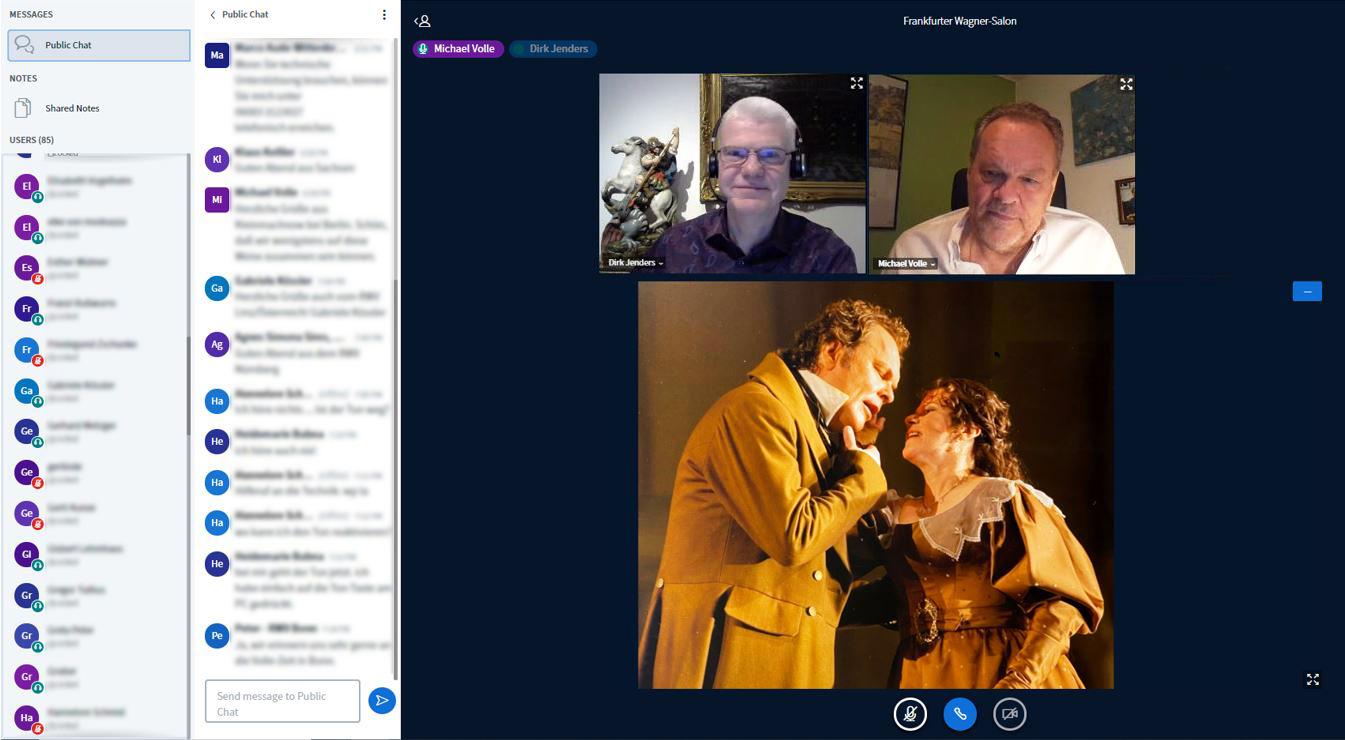Click the Mi avatar in the chat
The height and width of the screenshot is (740, 1345).
pyautogui.click(x=217, y=199)
